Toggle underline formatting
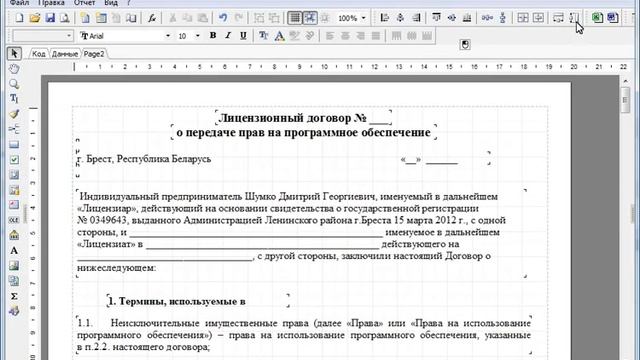640x360 pixels. [243, 36]
